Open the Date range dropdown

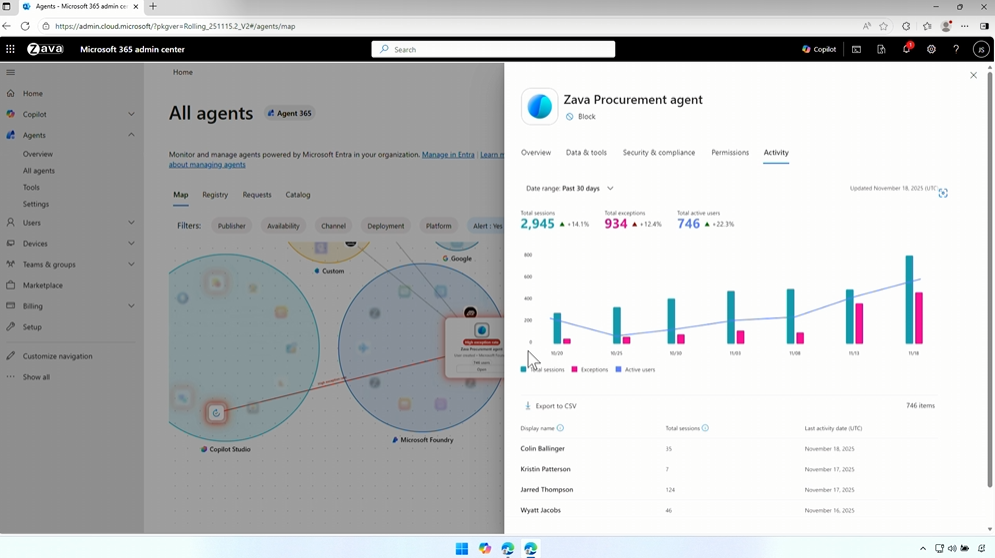click(x=570, y=188)
